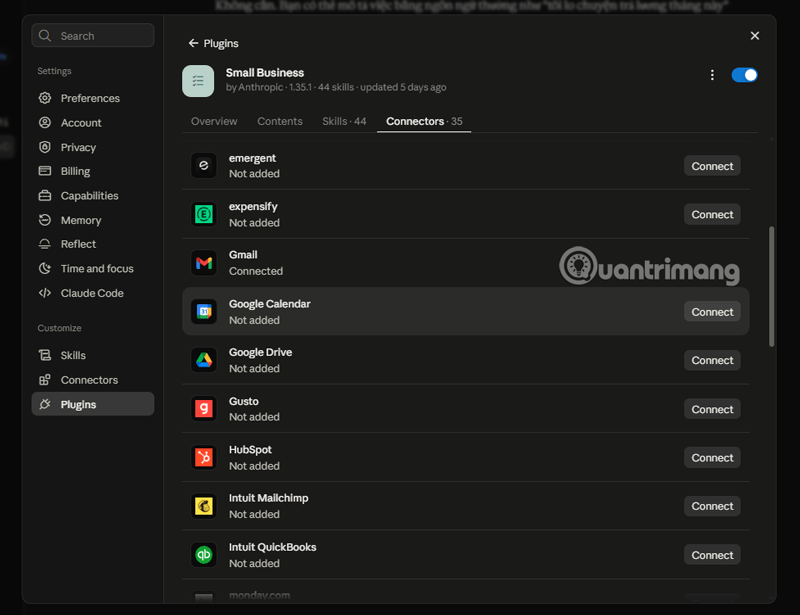
Task: Click the Plugins plug icon
Action: point(45,404)
